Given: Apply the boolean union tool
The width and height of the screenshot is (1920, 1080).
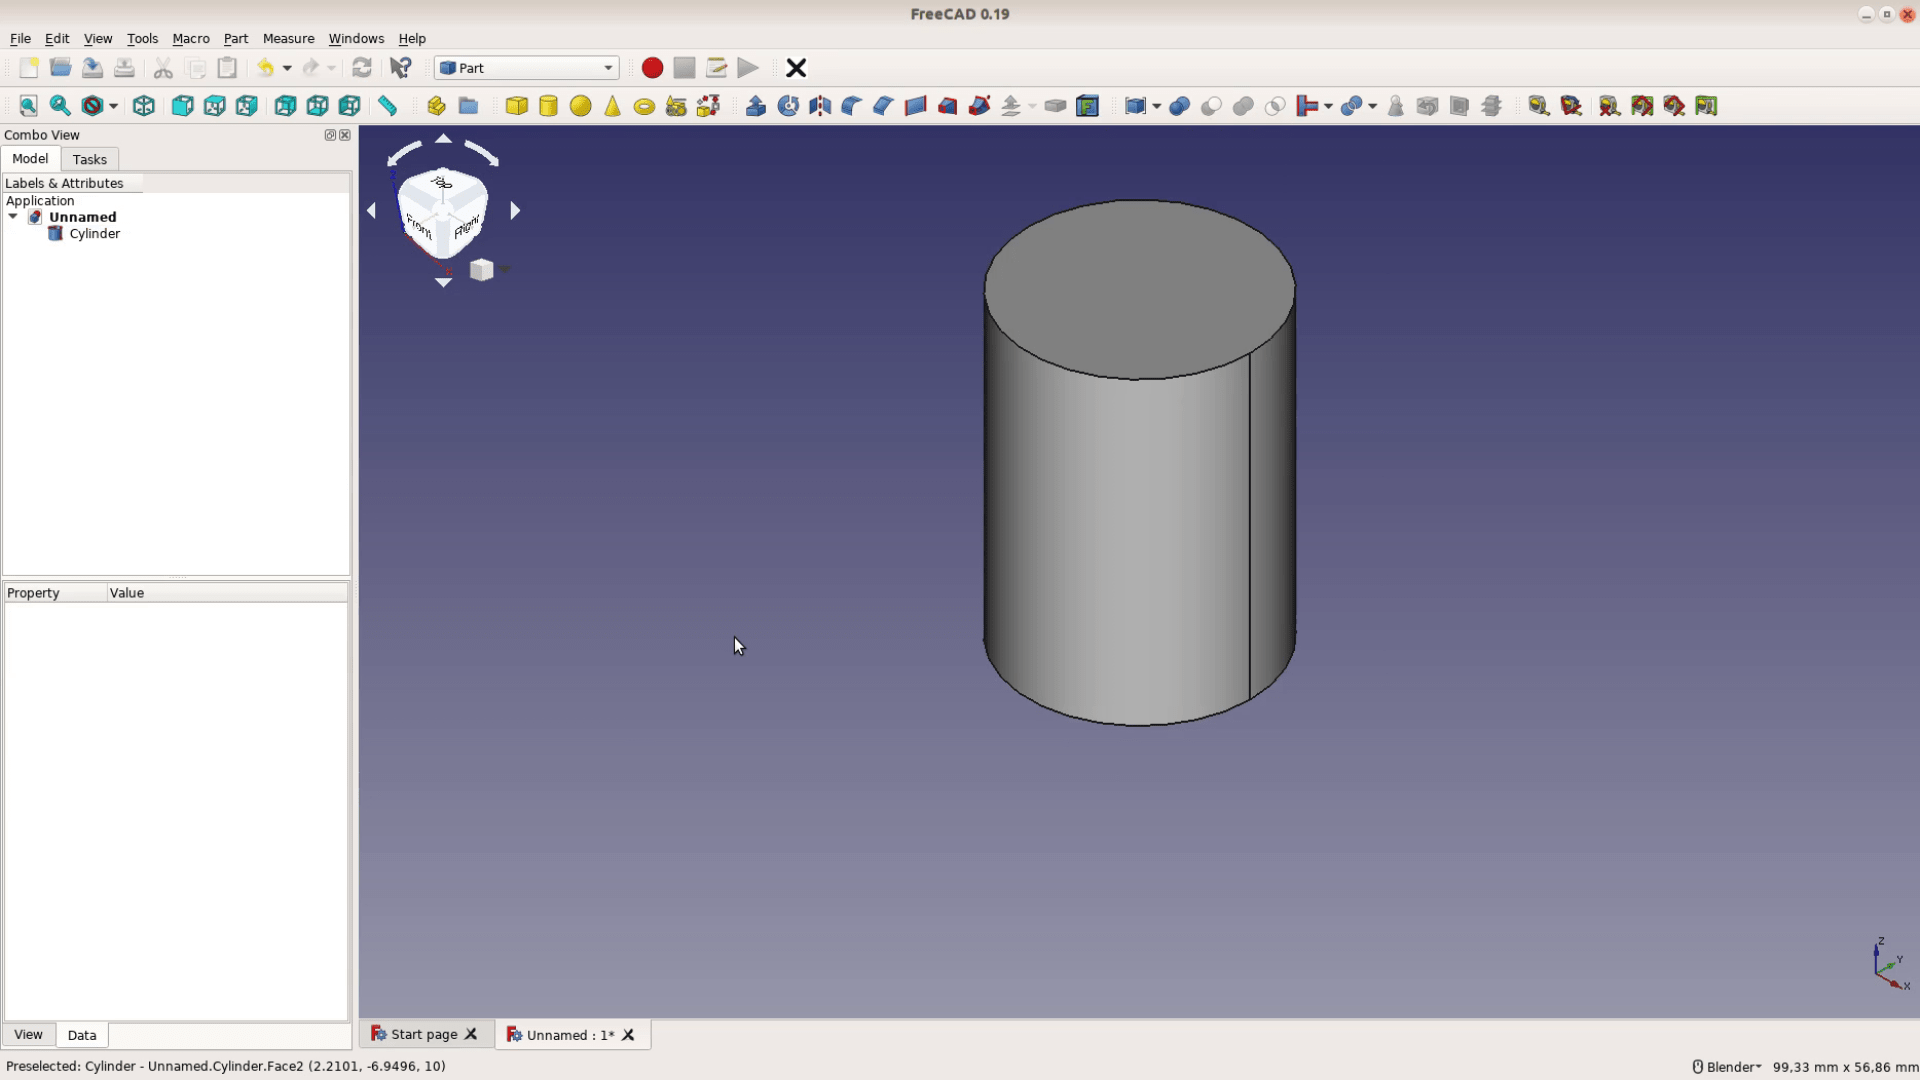Looking at the screenshot, I should [x=1243, y=106].
